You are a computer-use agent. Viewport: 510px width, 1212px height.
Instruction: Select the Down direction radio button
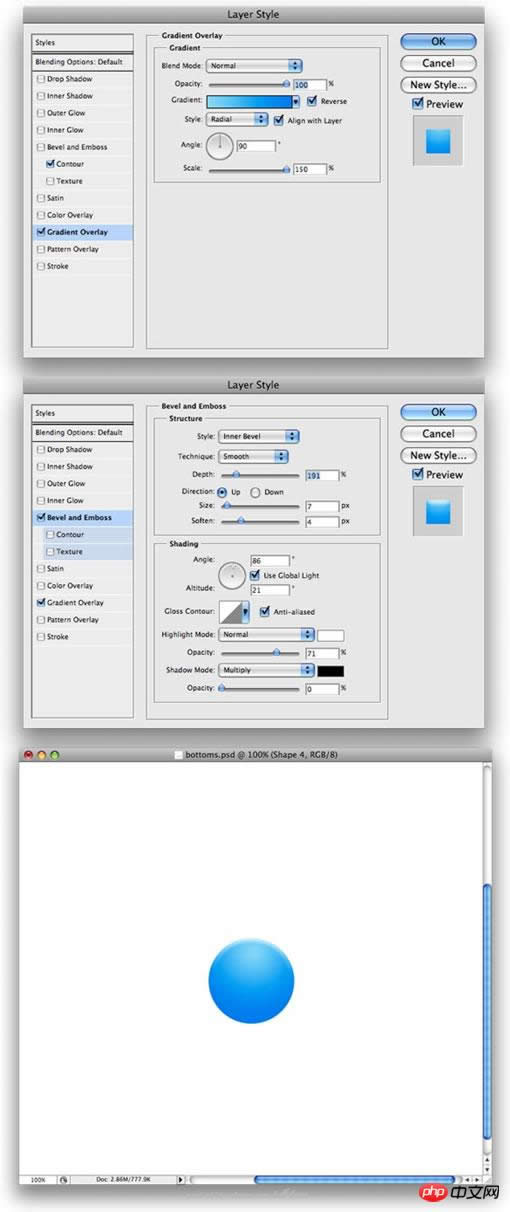255,492
